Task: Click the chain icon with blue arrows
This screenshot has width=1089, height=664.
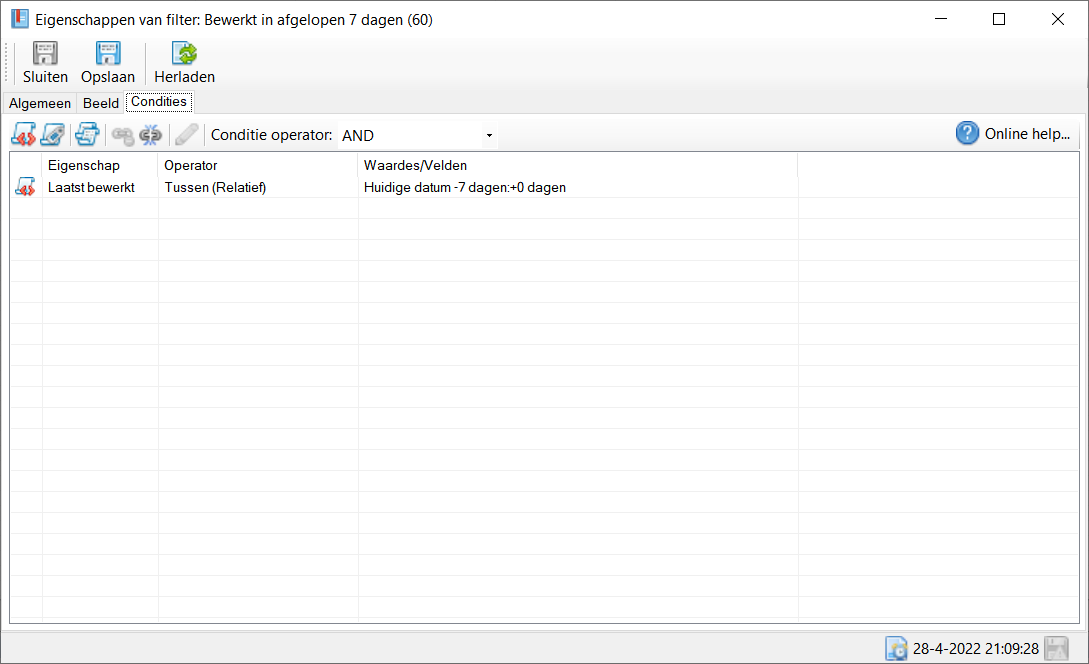Action: (150, 134)
